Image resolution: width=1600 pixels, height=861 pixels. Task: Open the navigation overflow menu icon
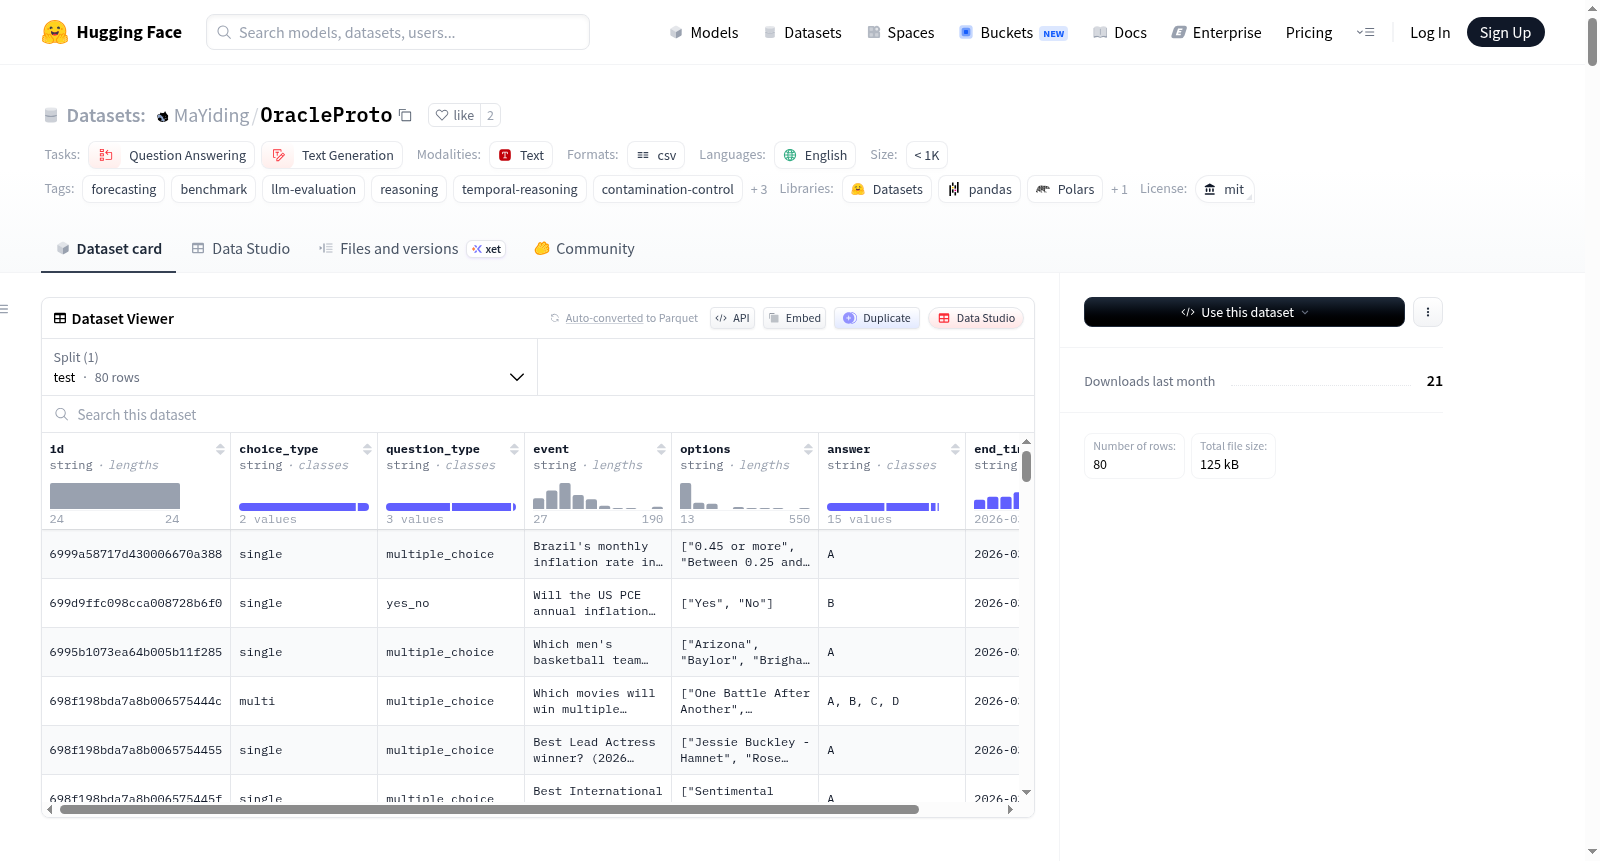(x=1365, y=32)
